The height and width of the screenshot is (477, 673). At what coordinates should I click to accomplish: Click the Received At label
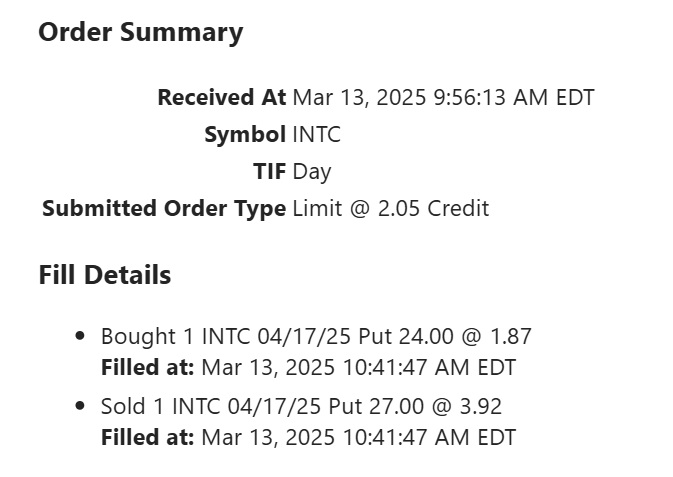point(221,98)
